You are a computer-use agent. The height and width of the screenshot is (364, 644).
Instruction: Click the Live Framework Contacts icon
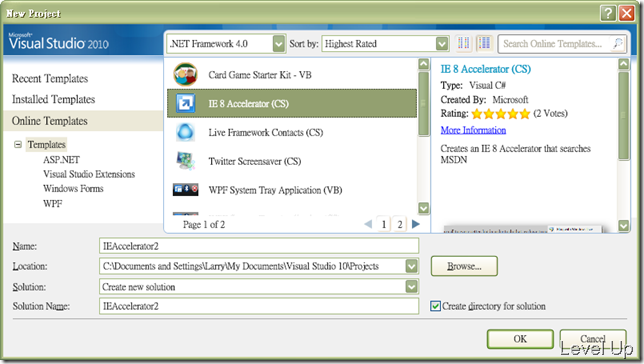(185, 132)
